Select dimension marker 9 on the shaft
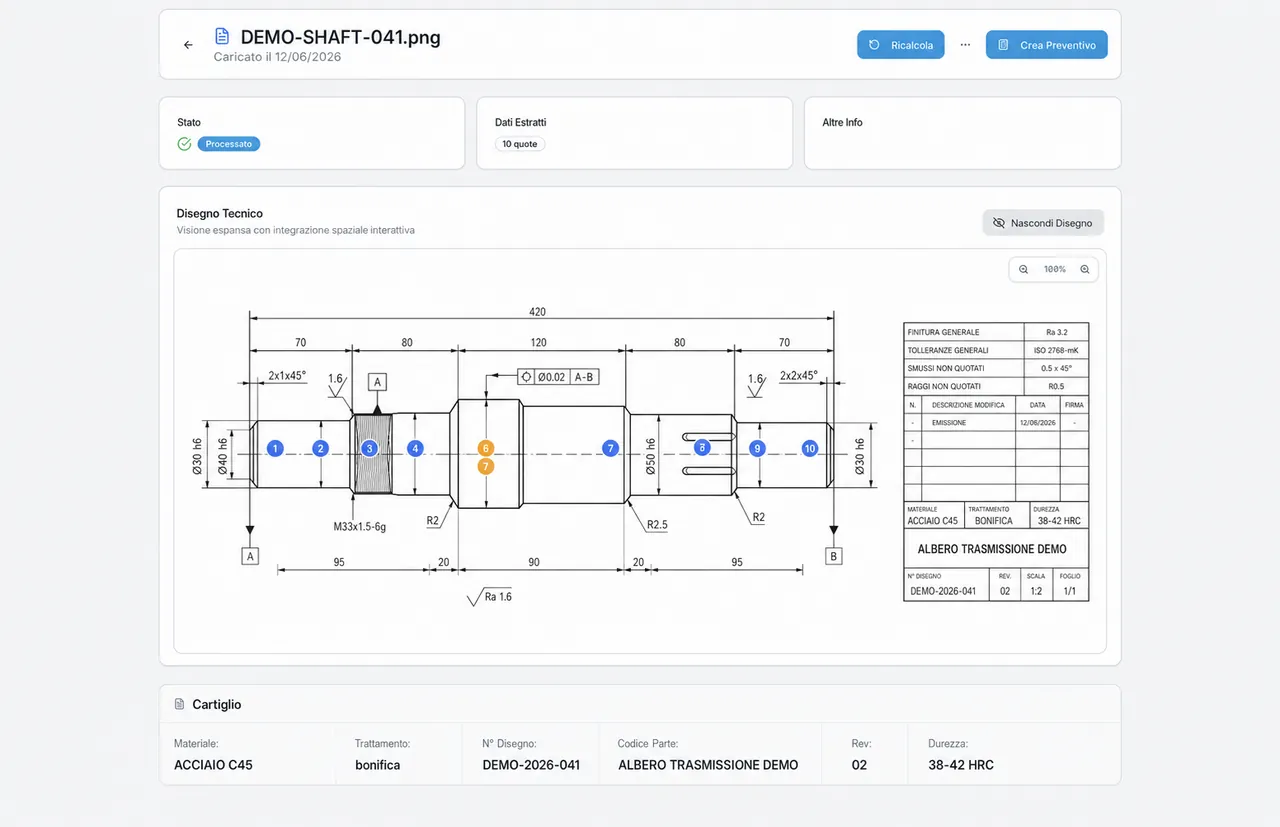 click(x=758, y=449)
